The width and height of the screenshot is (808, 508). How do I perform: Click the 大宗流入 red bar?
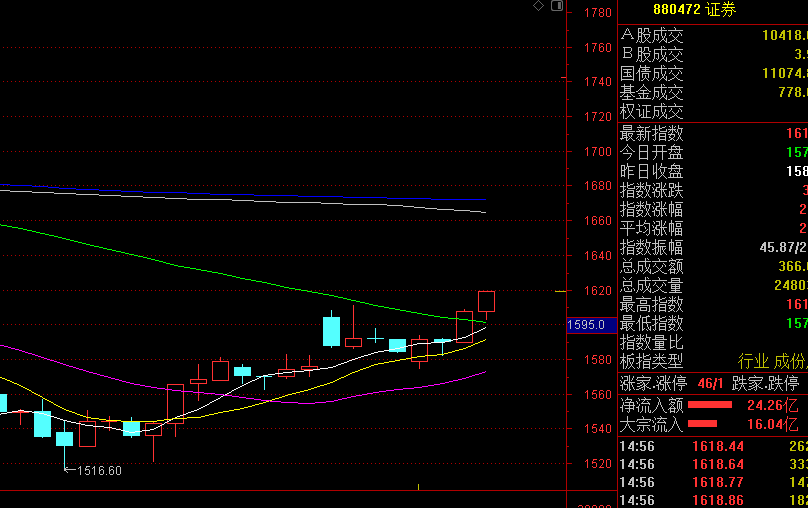click(702, 424)
